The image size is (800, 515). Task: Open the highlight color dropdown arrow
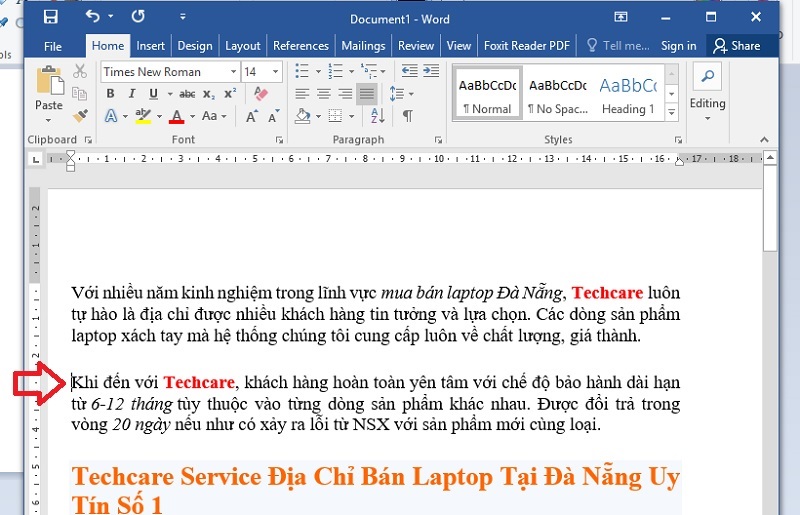(x=159, y=116)
